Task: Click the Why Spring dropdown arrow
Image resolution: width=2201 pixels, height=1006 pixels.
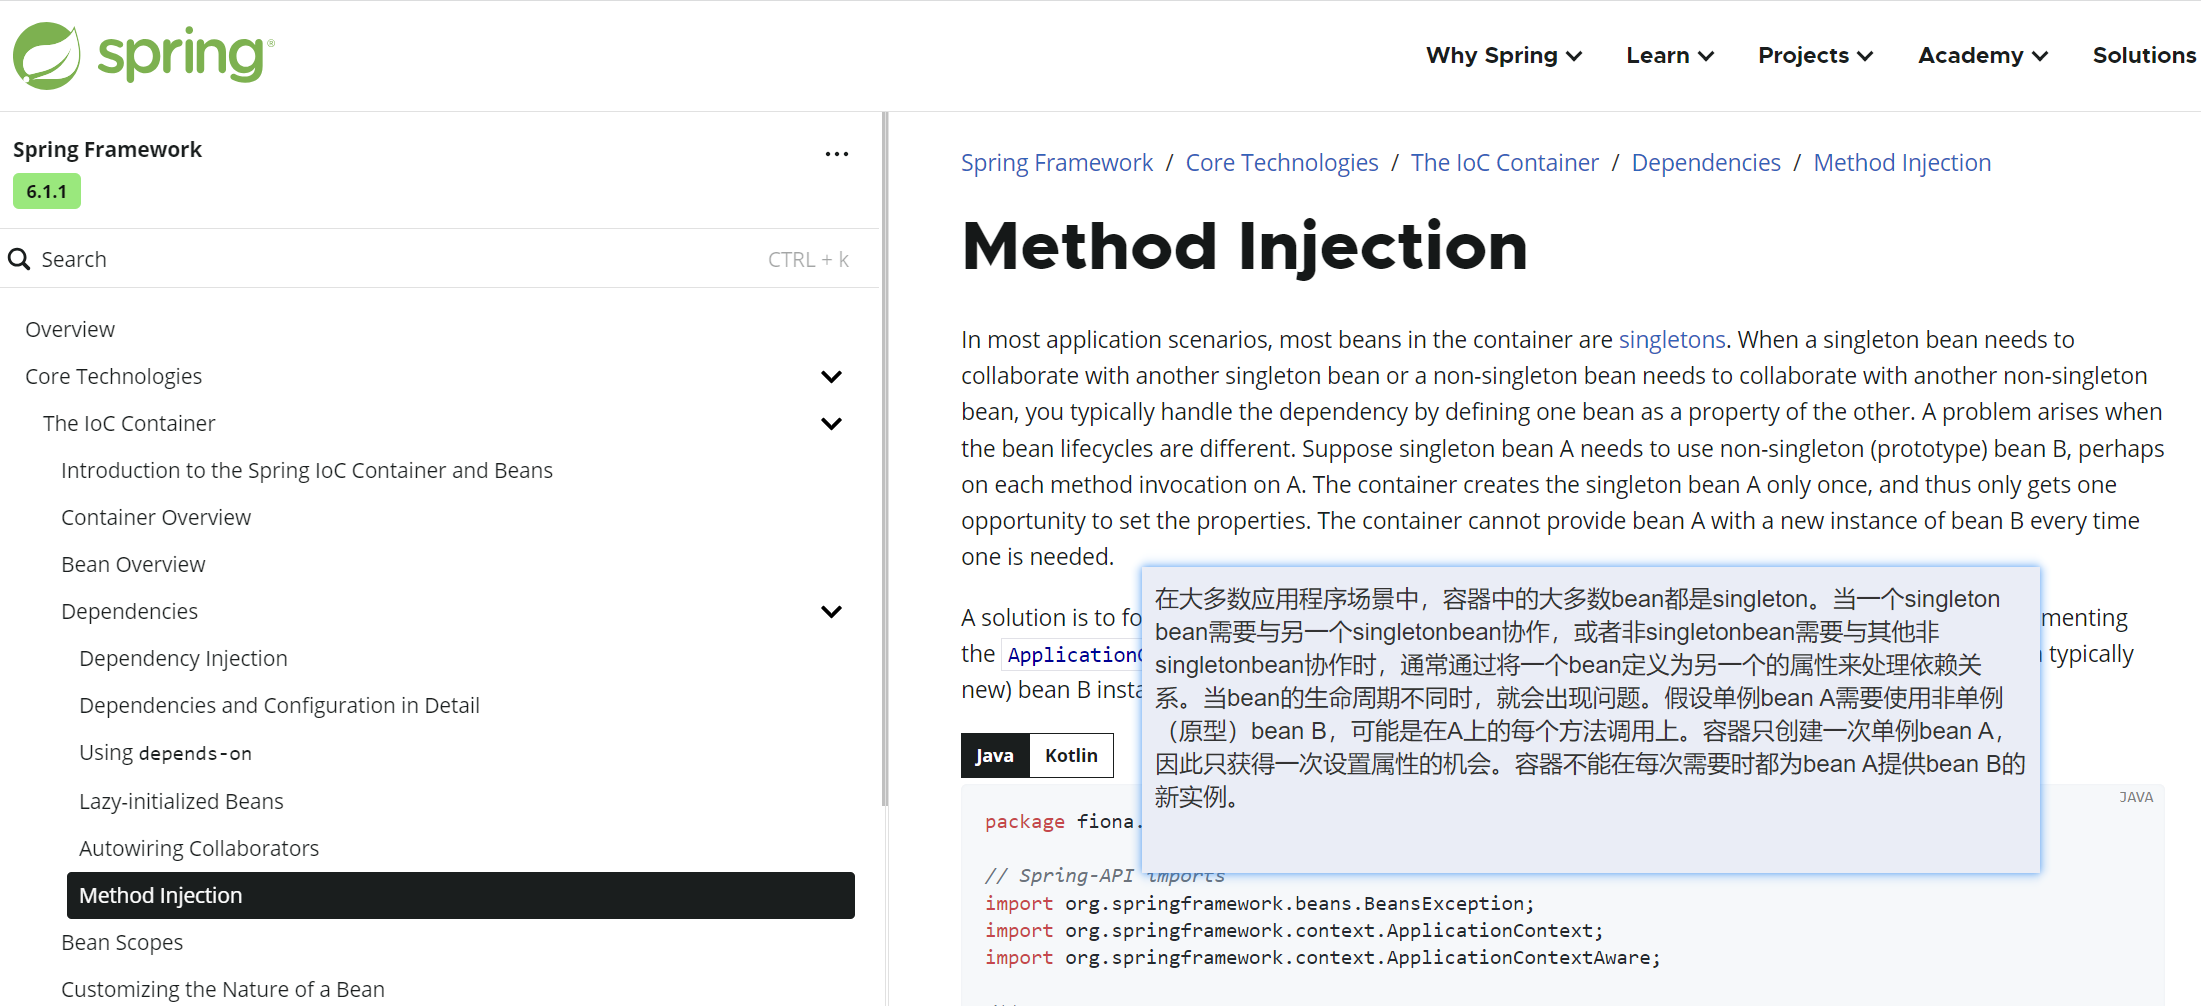Action: [x=1574, y=56]
